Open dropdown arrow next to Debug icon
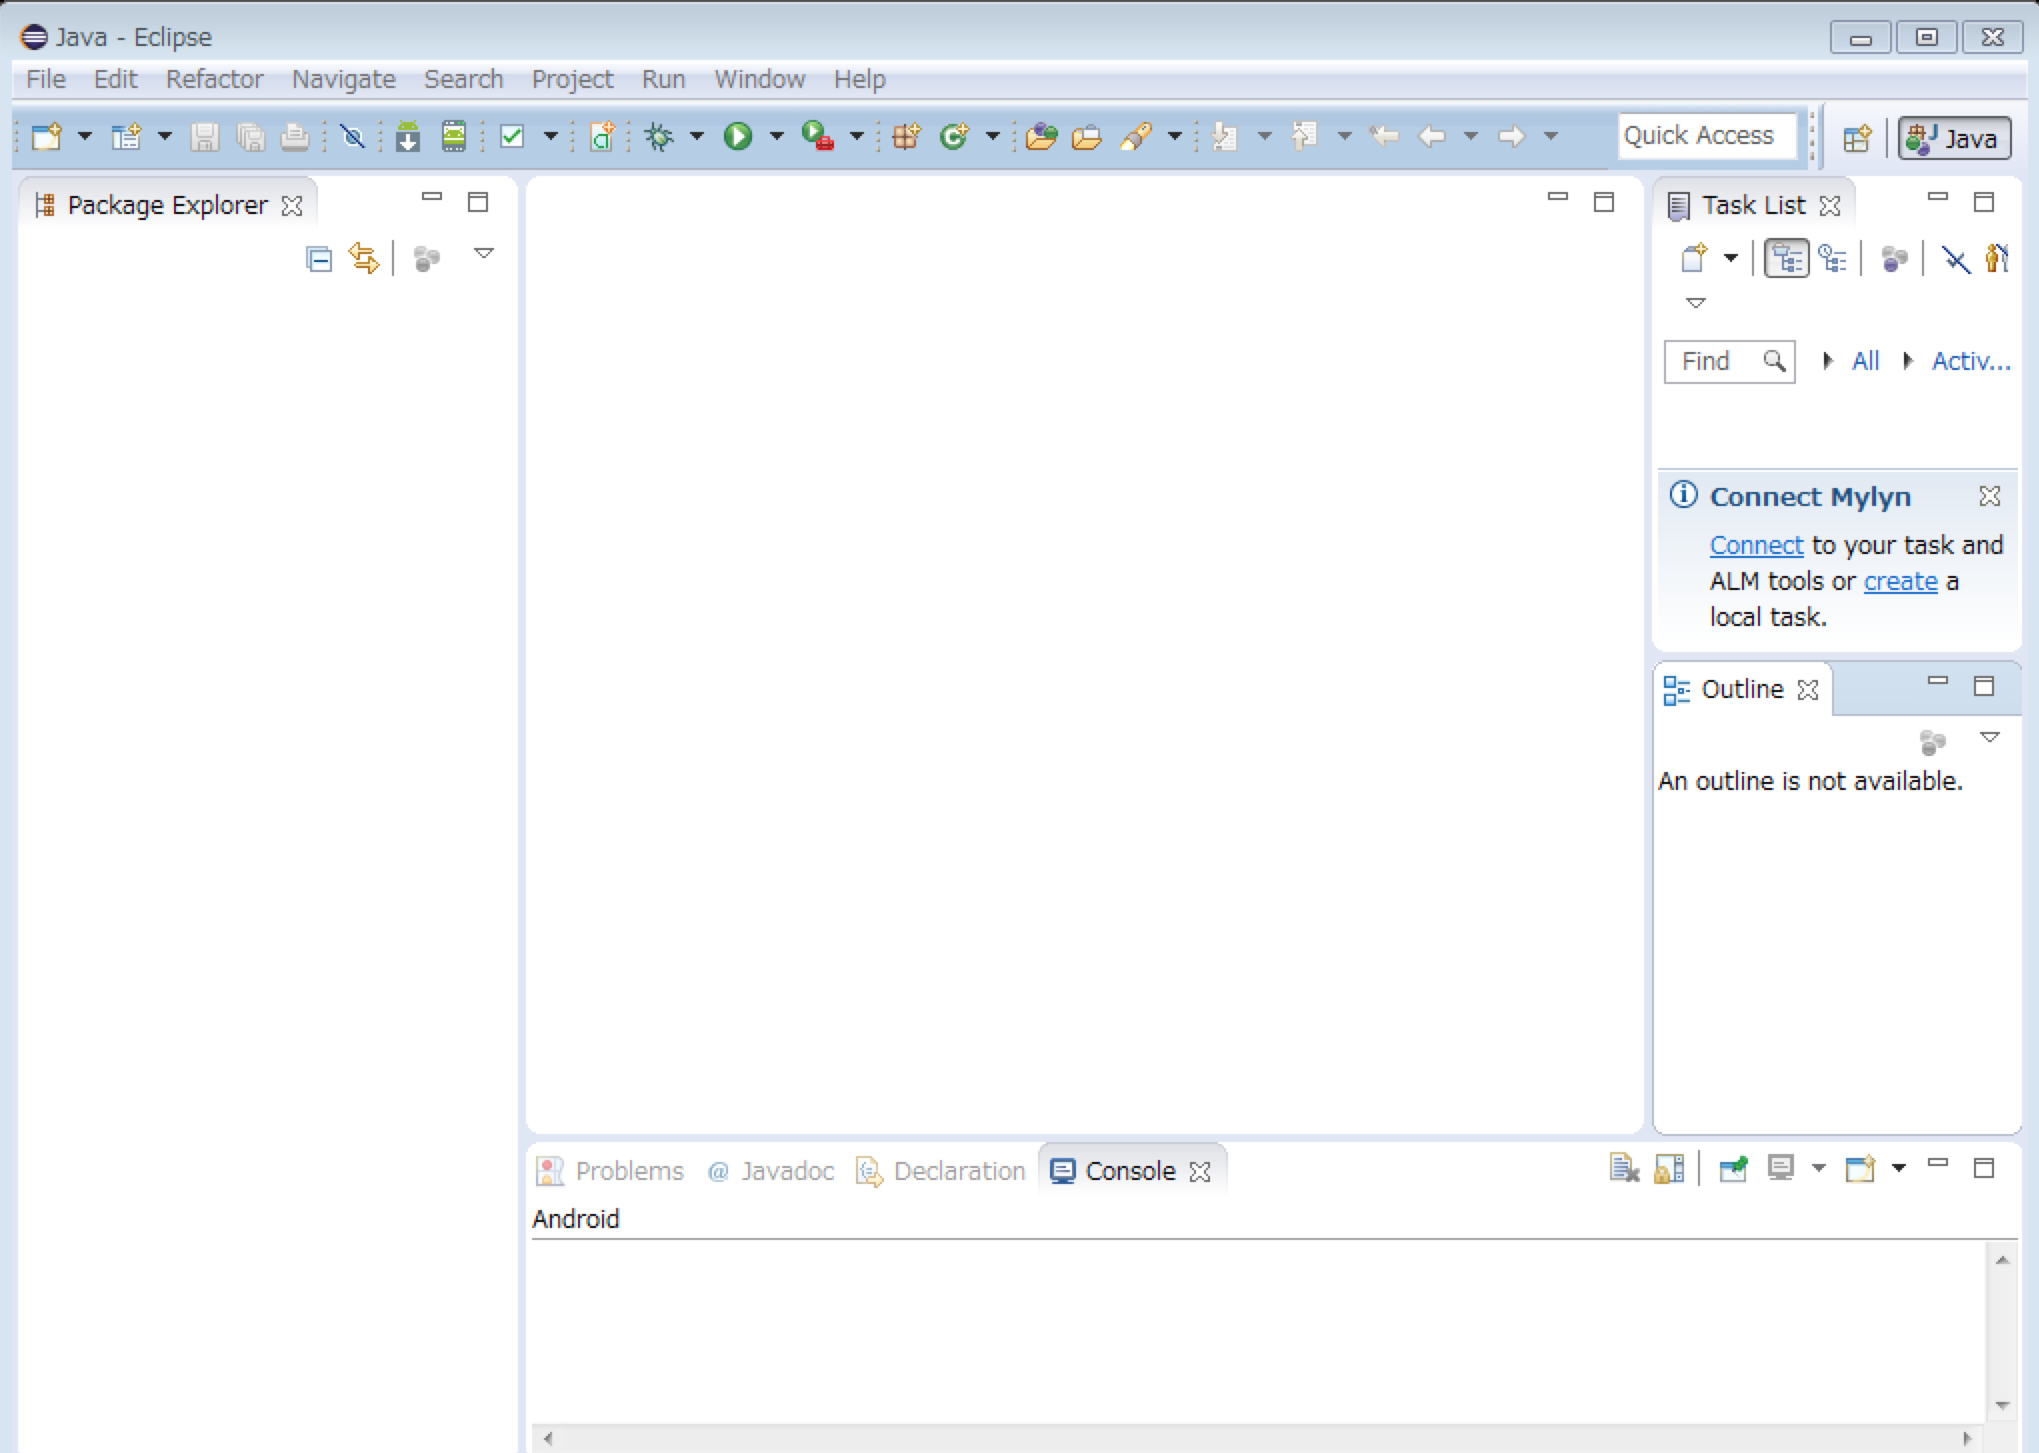Viewport: 2039px width, 1453px height. pyautogui.click(x=697, y=136)
